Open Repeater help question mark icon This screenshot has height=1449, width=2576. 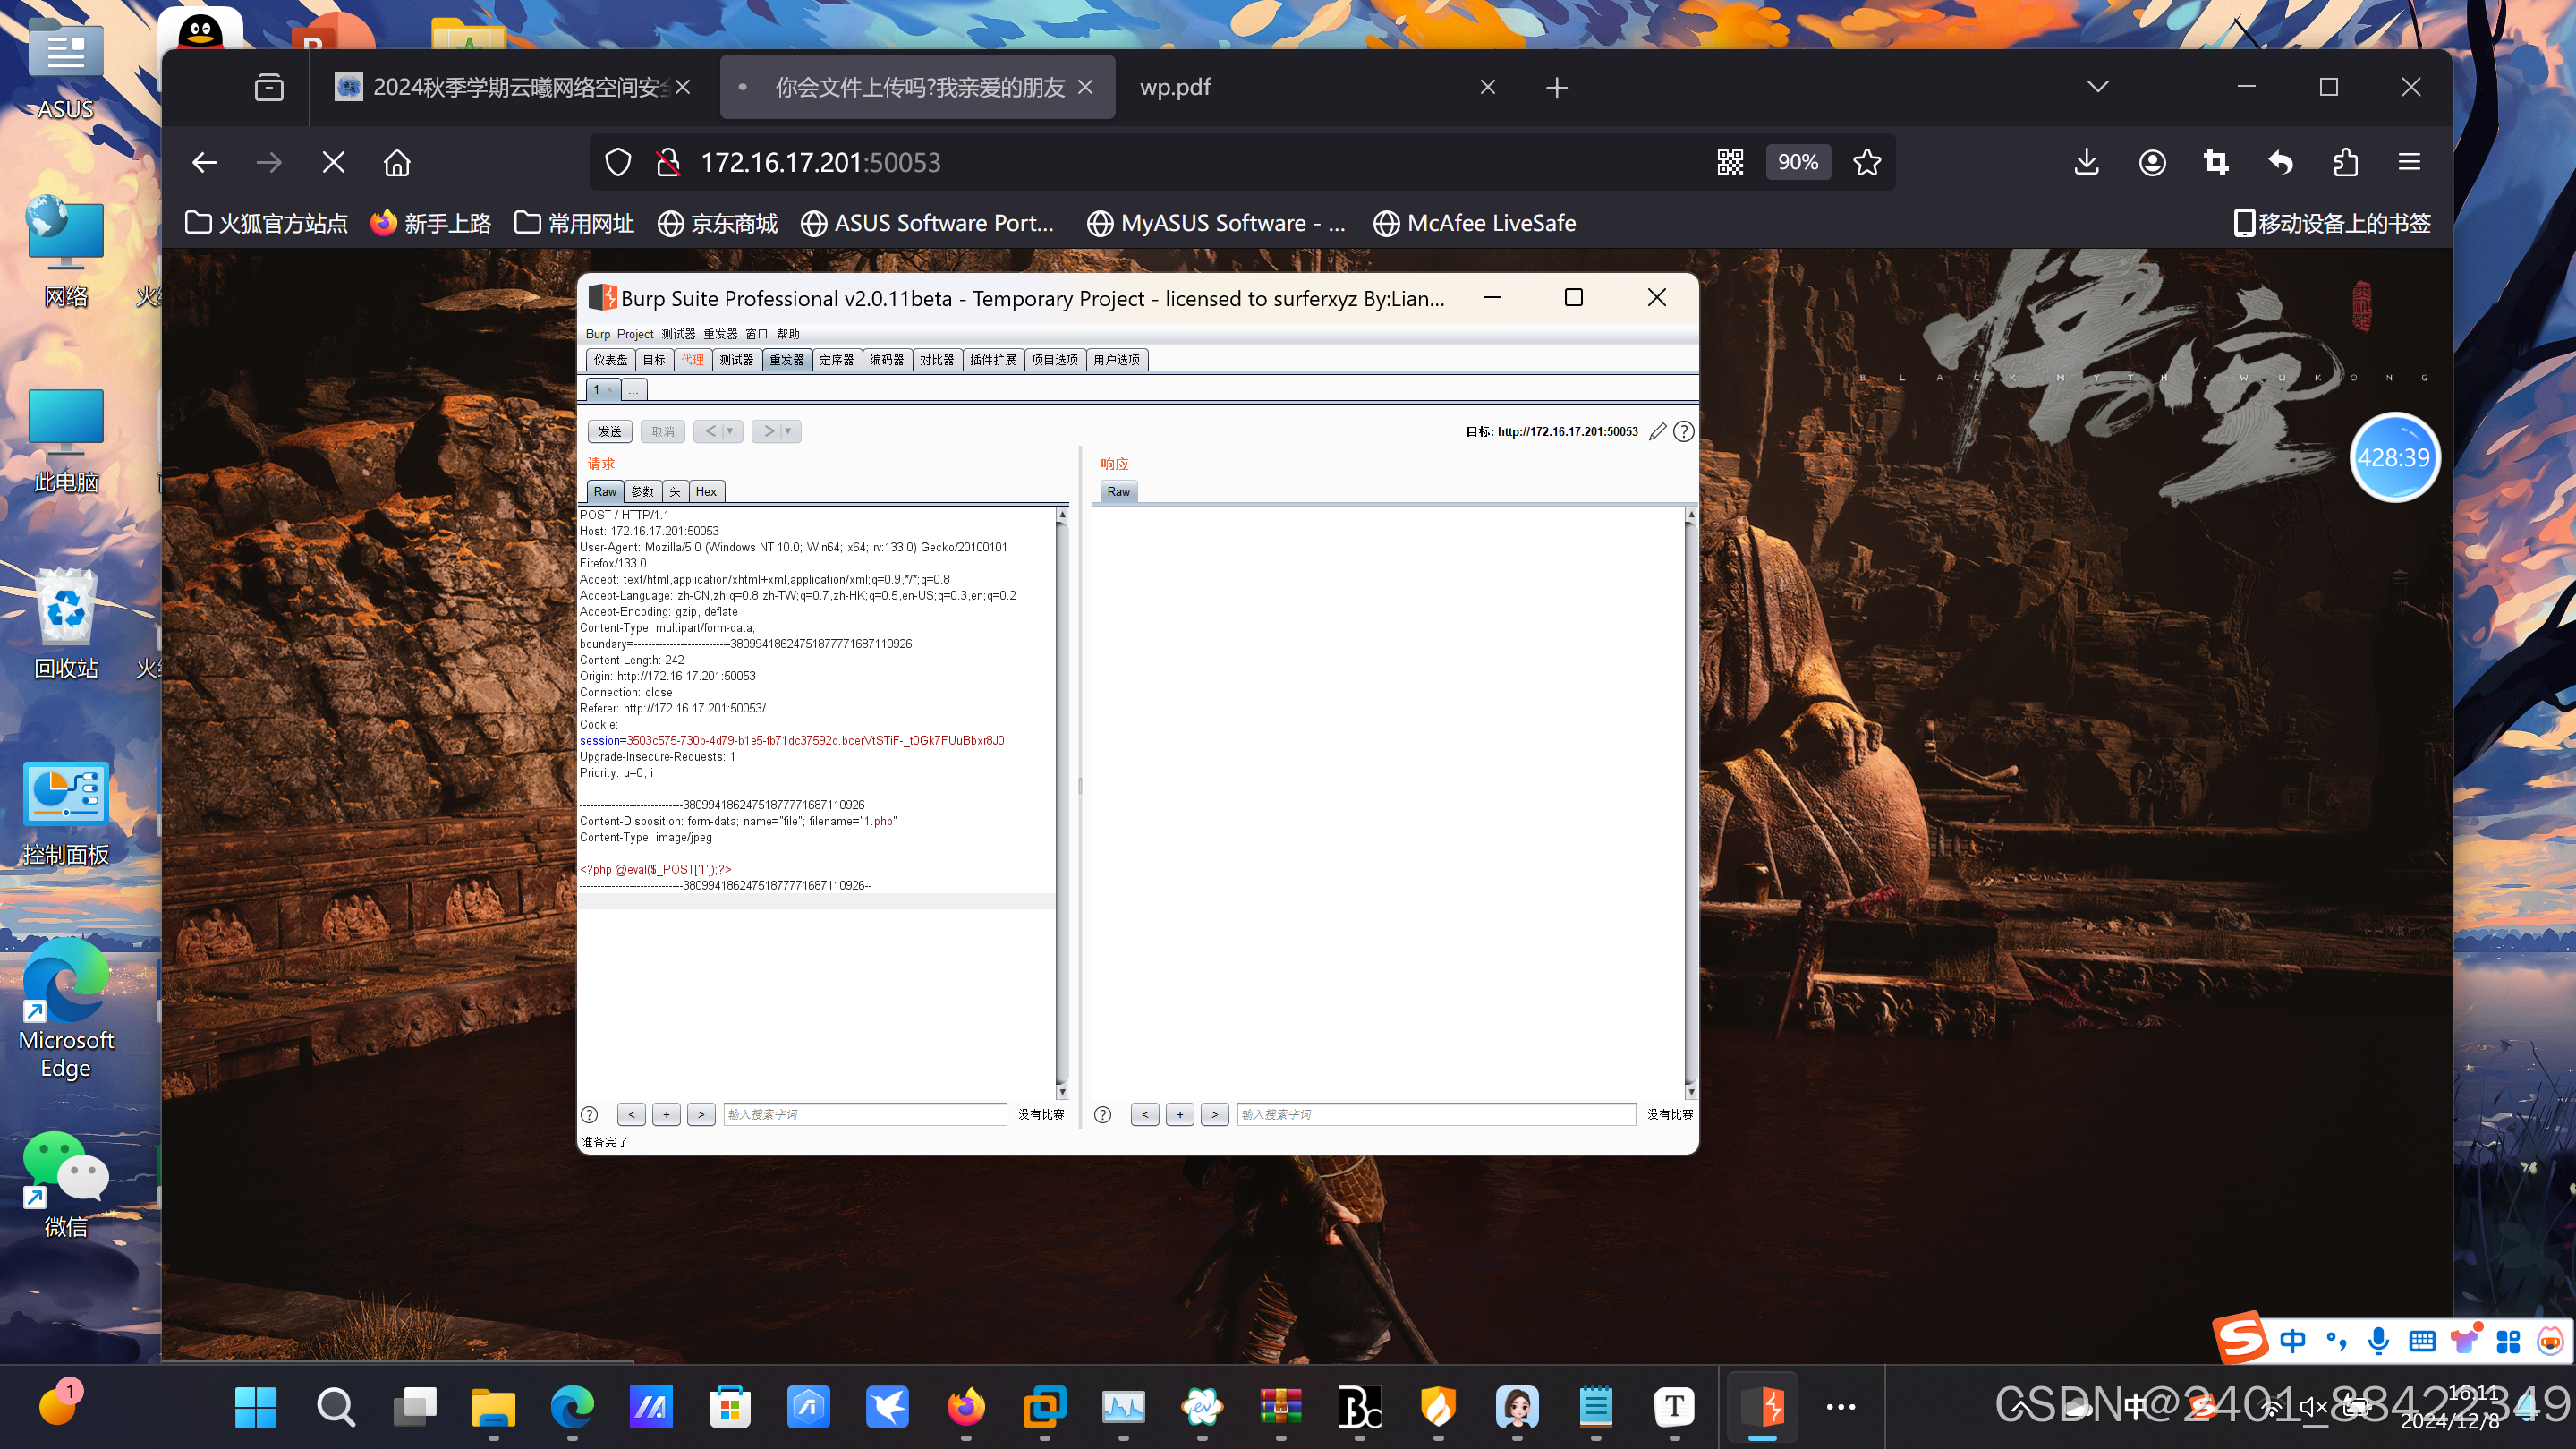tap(1684, 432)
